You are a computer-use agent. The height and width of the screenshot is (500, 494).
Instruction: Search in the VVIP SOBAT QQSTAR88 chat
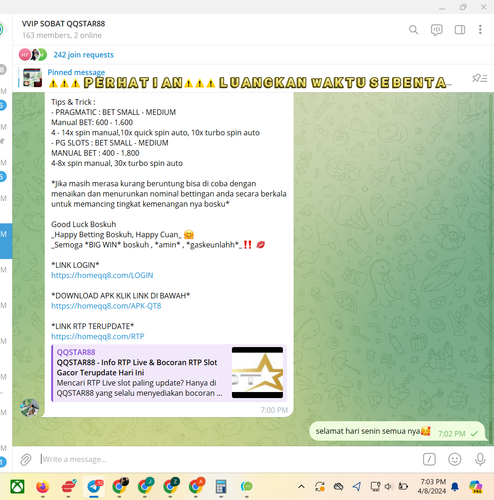tap(413, 30)
